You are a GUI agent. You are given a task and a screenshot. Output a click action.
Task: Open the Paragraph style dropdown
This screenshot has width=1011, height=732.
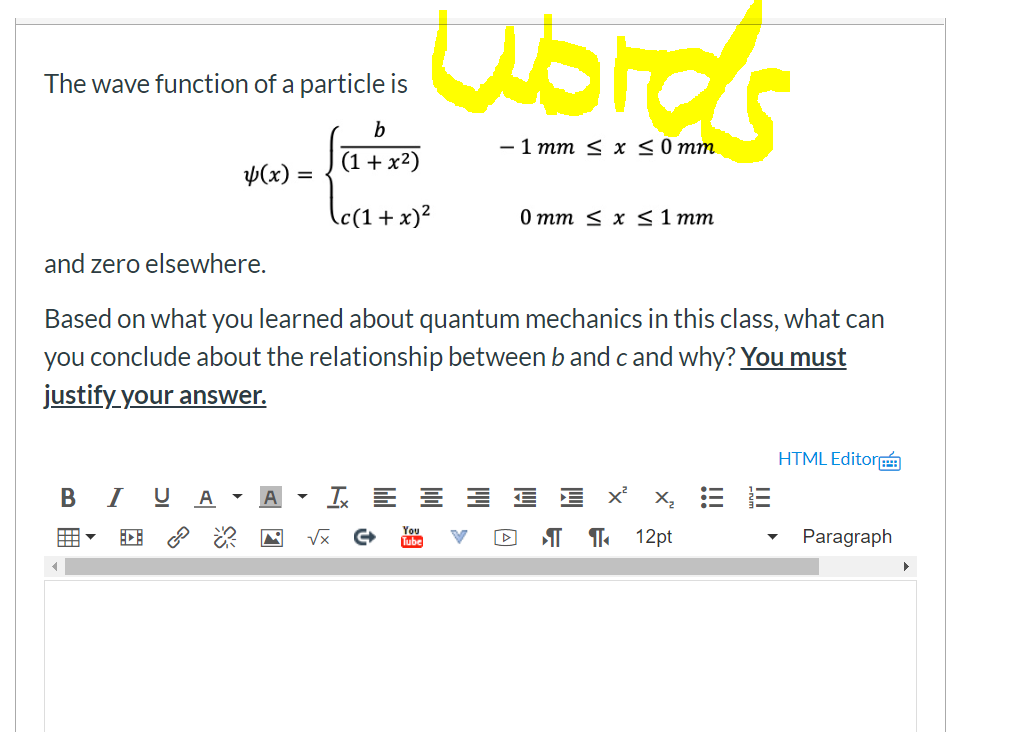click(x=847, y=536)
